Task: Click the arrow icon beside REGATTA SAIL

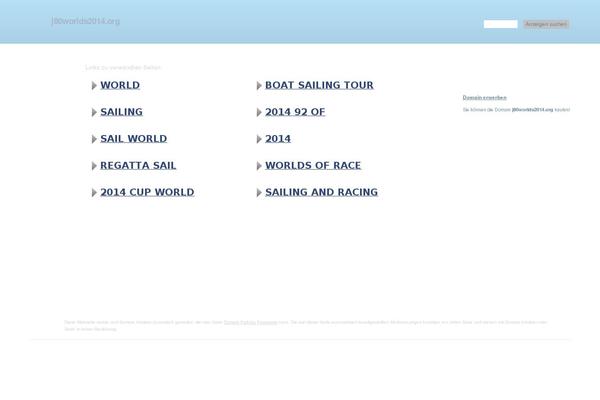Action: point(94,166)
